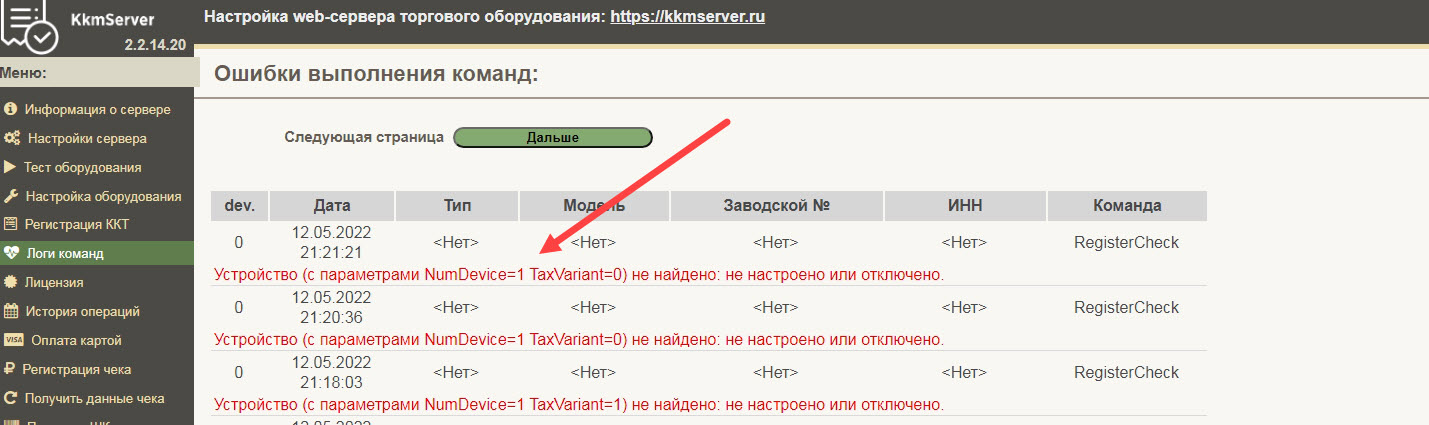Click the TaxVariant=1 red error message

coord(579,405)
